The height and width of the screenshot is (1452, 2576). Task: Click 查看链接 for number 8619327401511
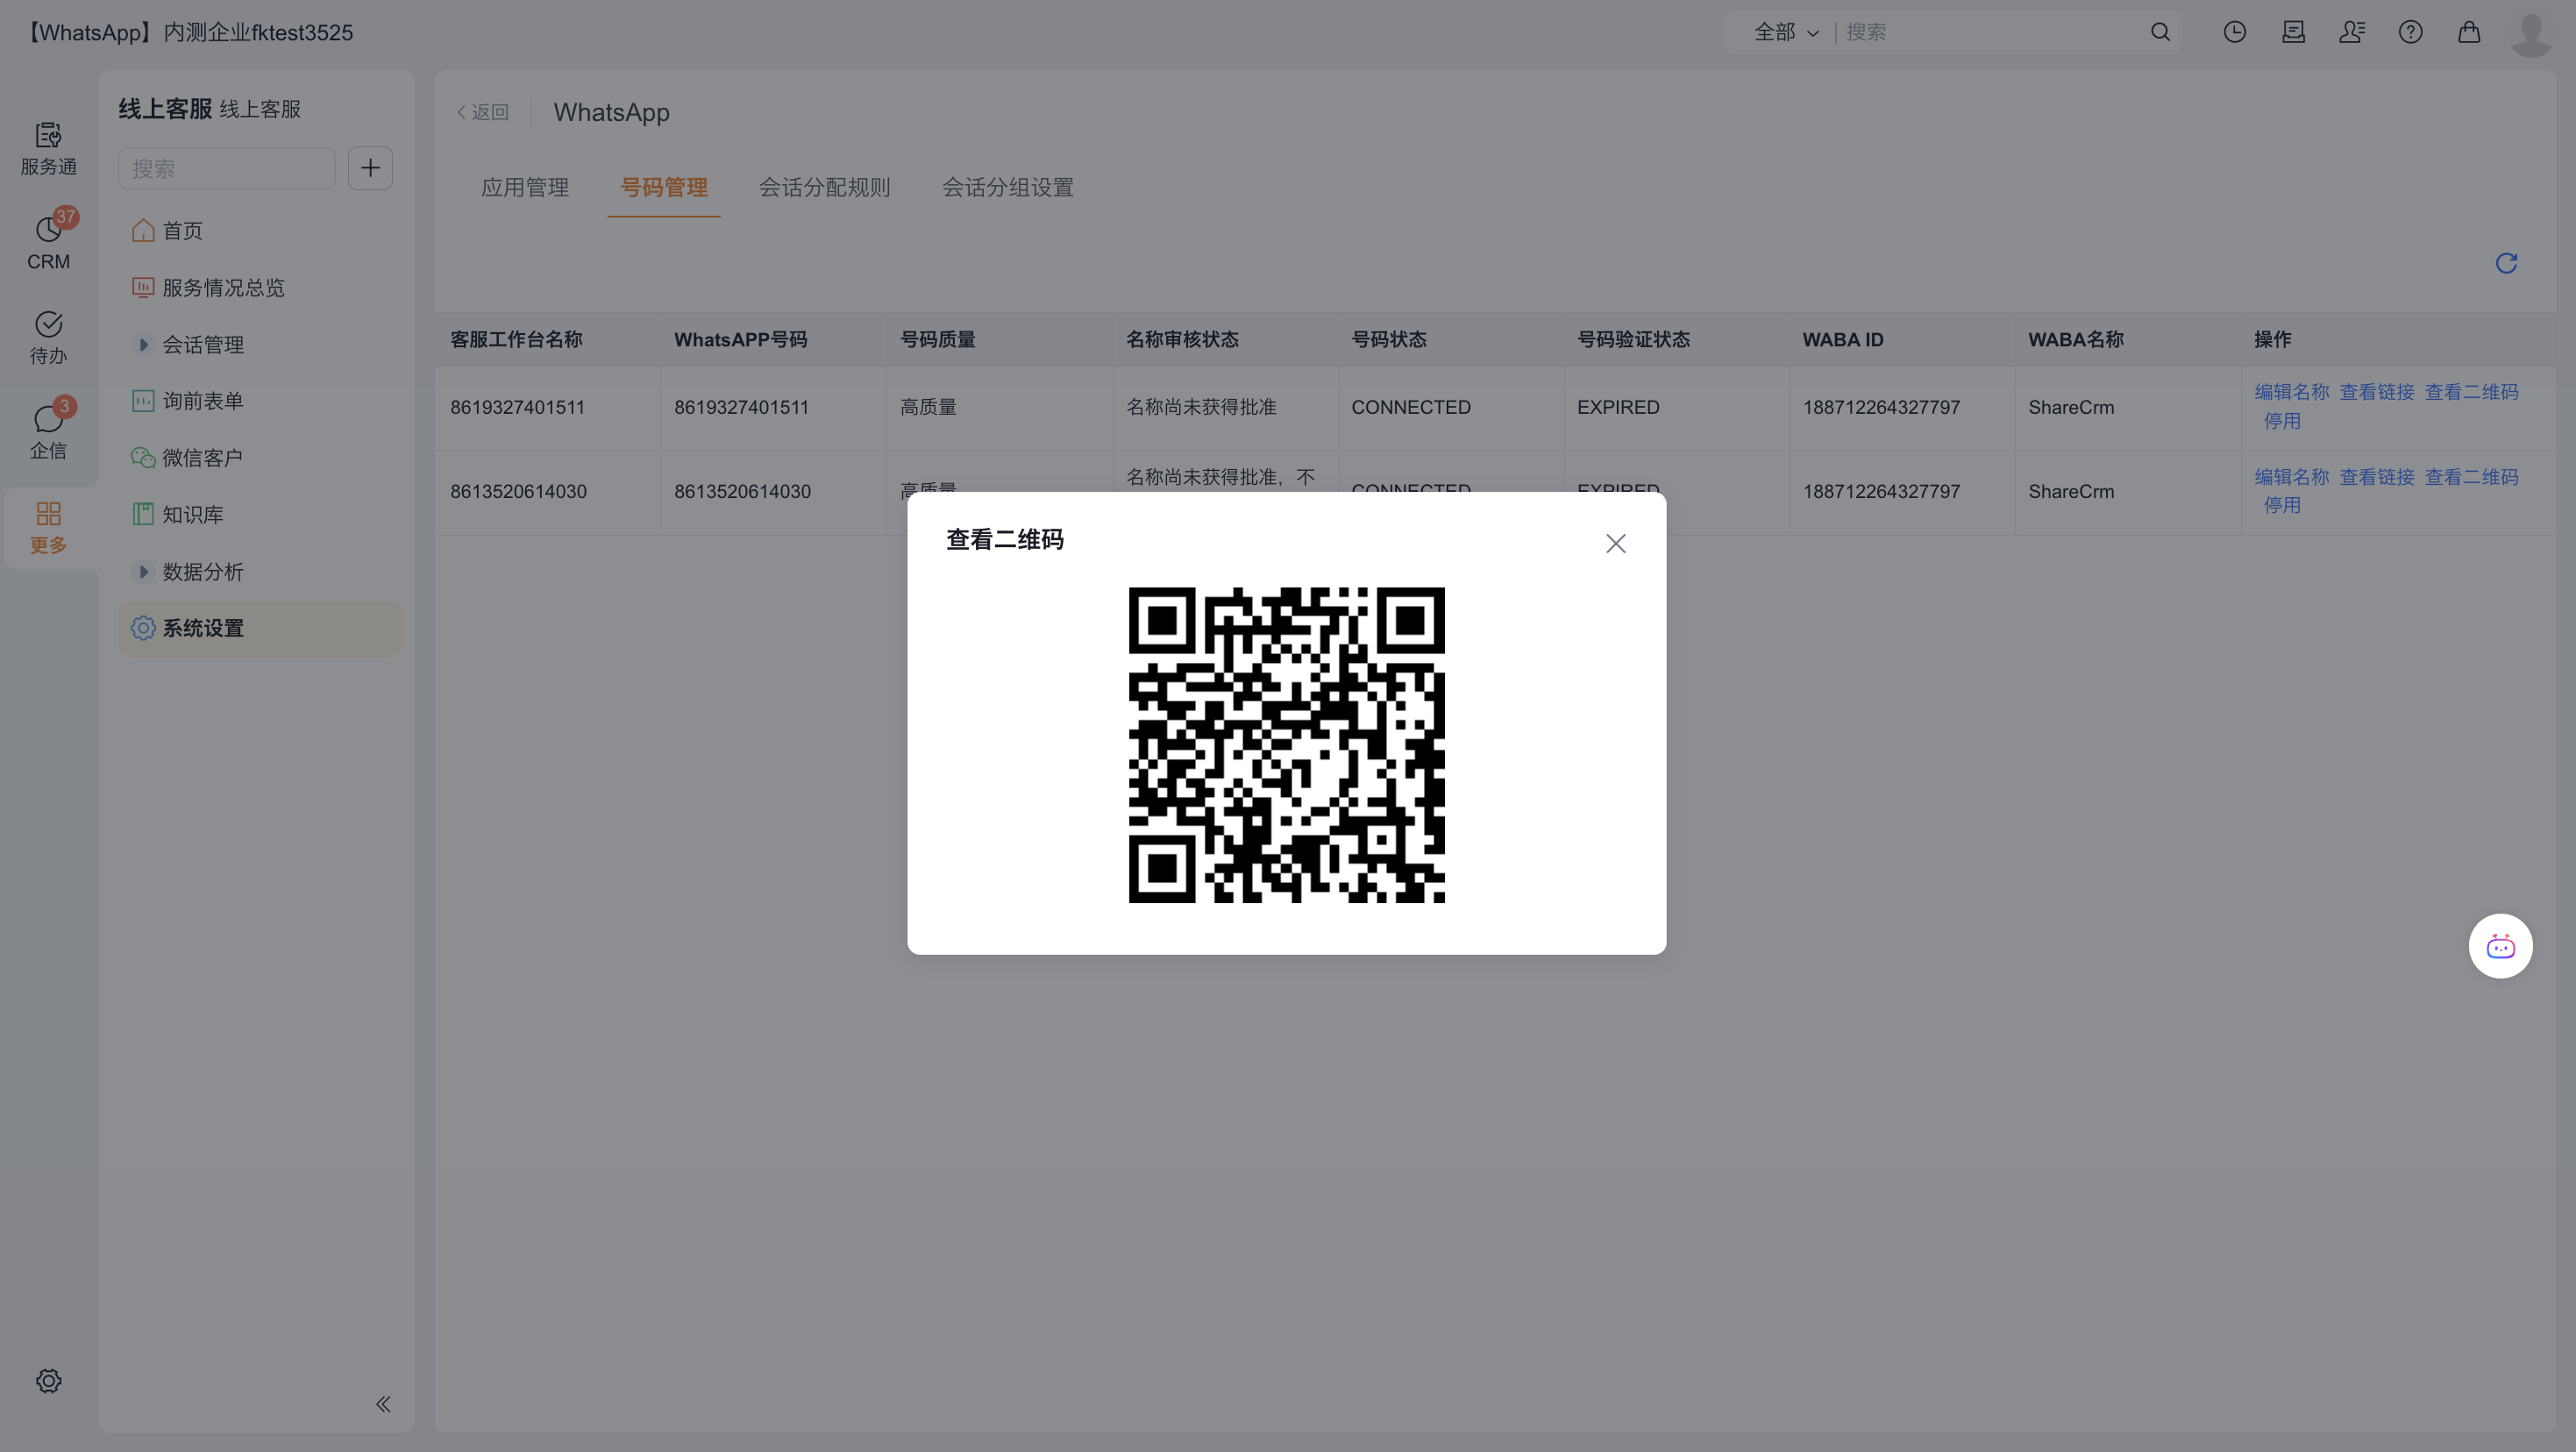2376,392
